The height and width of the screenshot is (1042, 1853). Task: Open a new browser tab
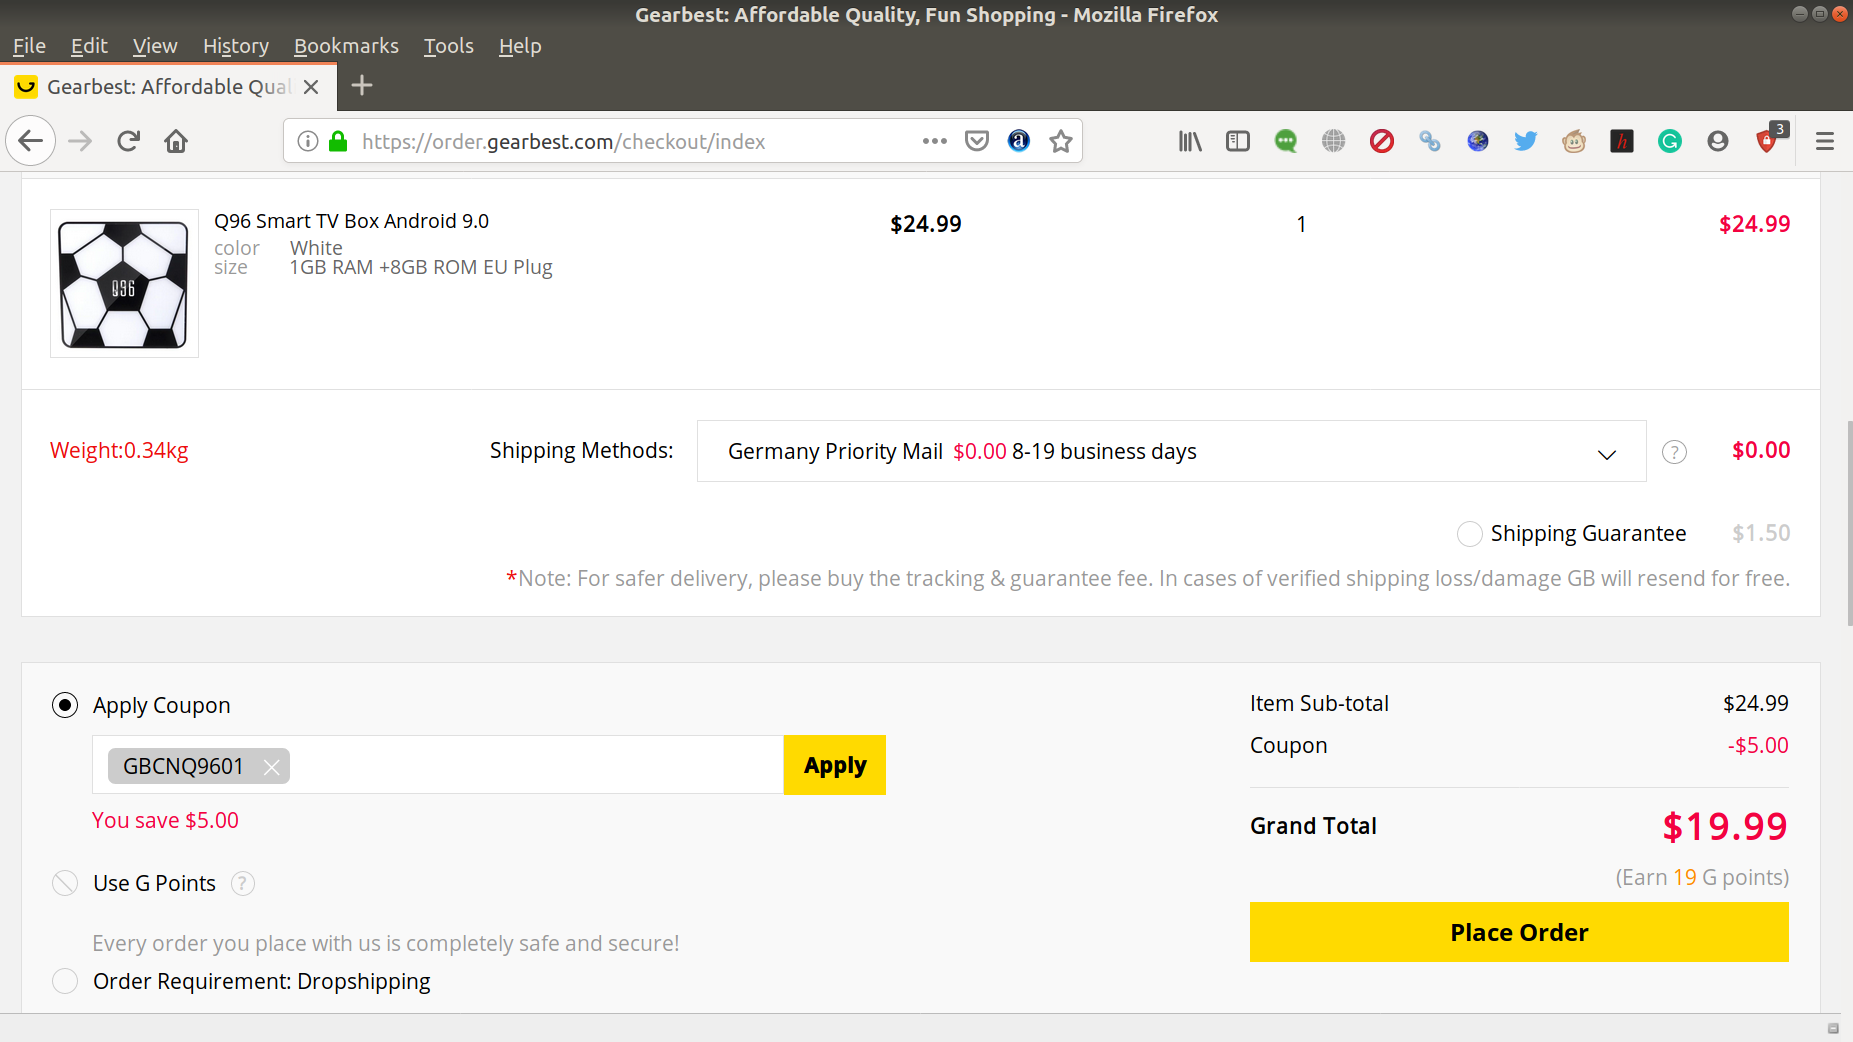click(362, 86)
